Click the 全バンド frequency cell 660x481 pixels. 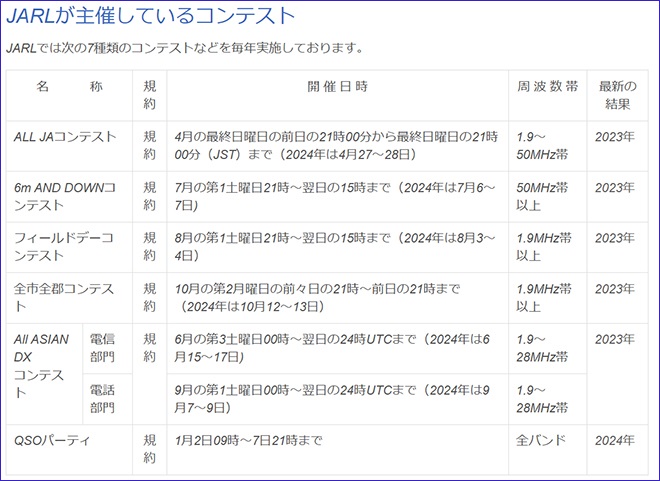[x=548, y=449]
